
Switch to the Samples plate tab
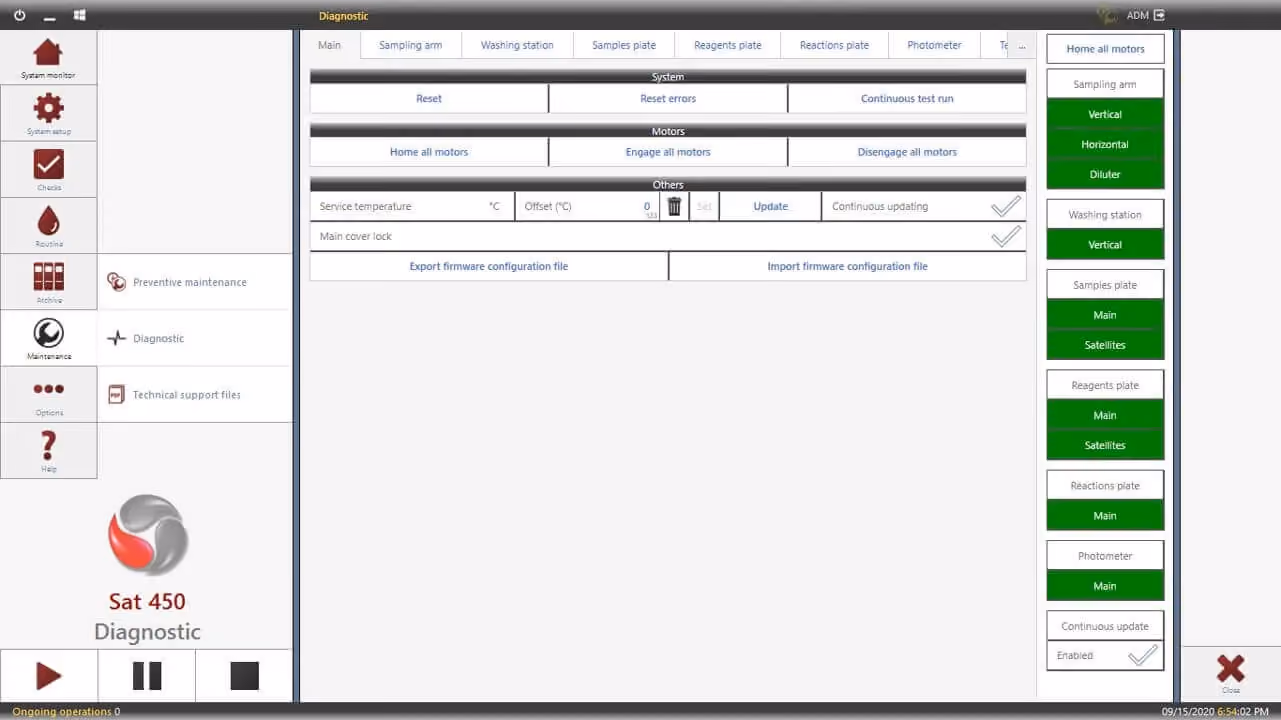pos(624,45)
